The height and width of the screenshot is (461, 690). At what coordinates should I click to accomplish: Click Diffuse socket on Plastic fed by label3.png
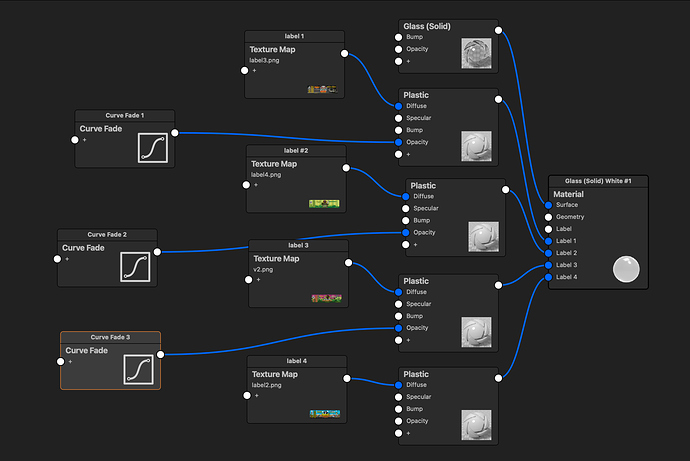(399, 106)
